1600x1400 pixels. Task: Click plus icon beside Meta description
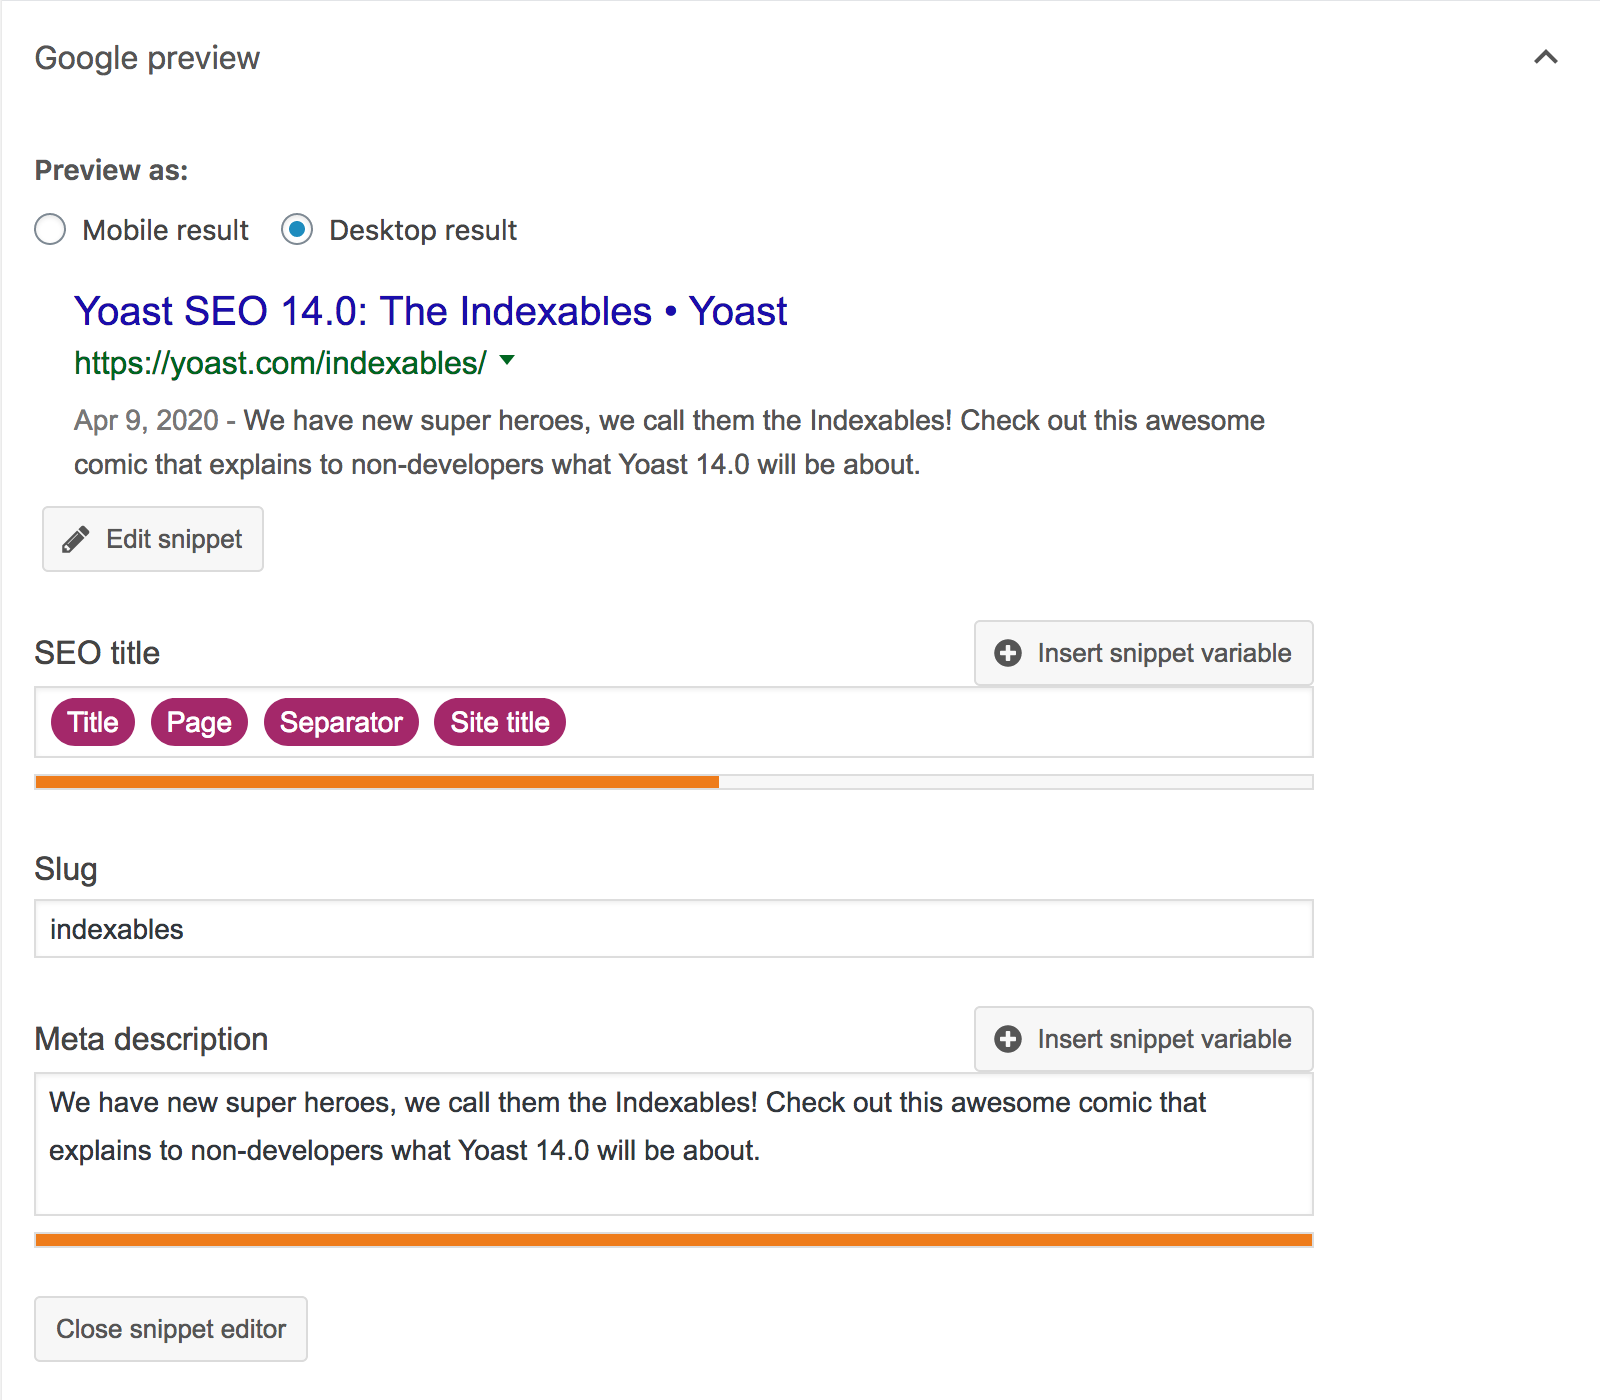coord(1008,1039)
